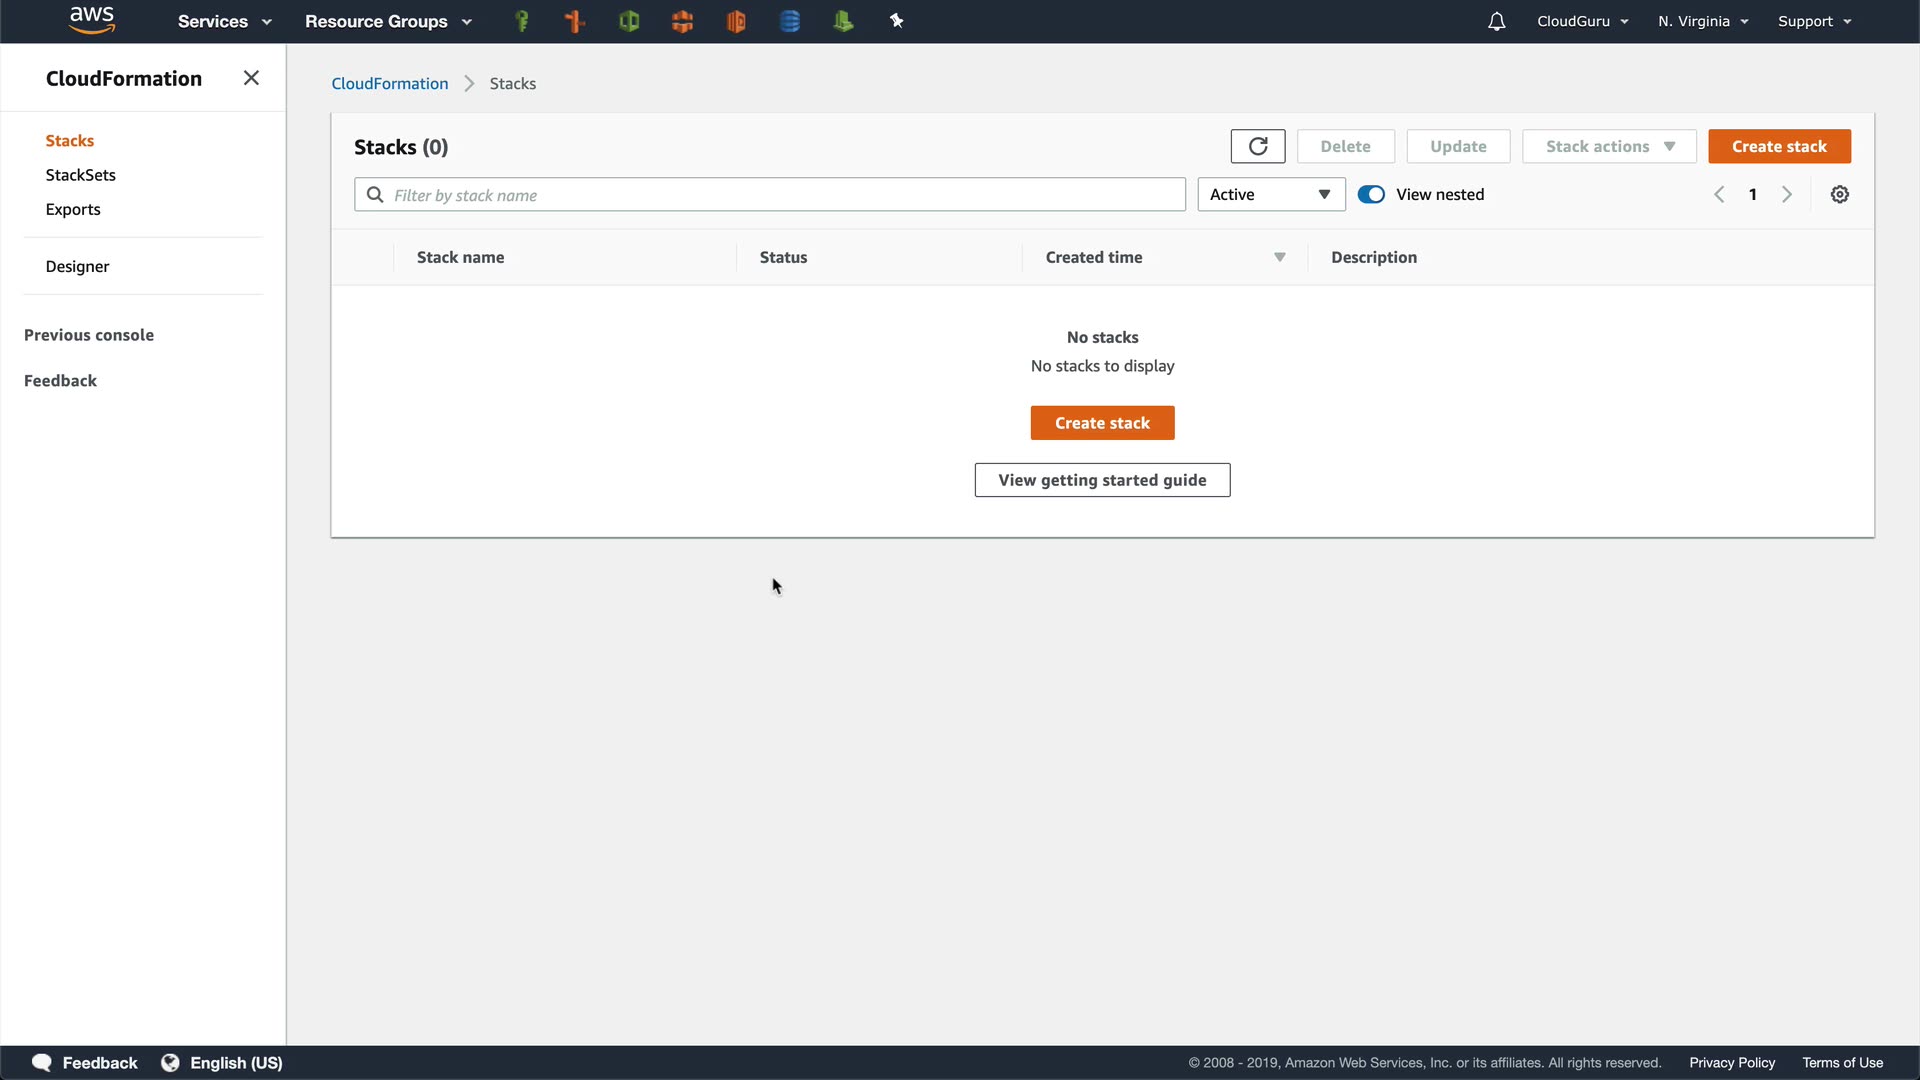Open the blue DynamoDB database shortcut
Screen dimensions: 1920x1080
(789, 21)
